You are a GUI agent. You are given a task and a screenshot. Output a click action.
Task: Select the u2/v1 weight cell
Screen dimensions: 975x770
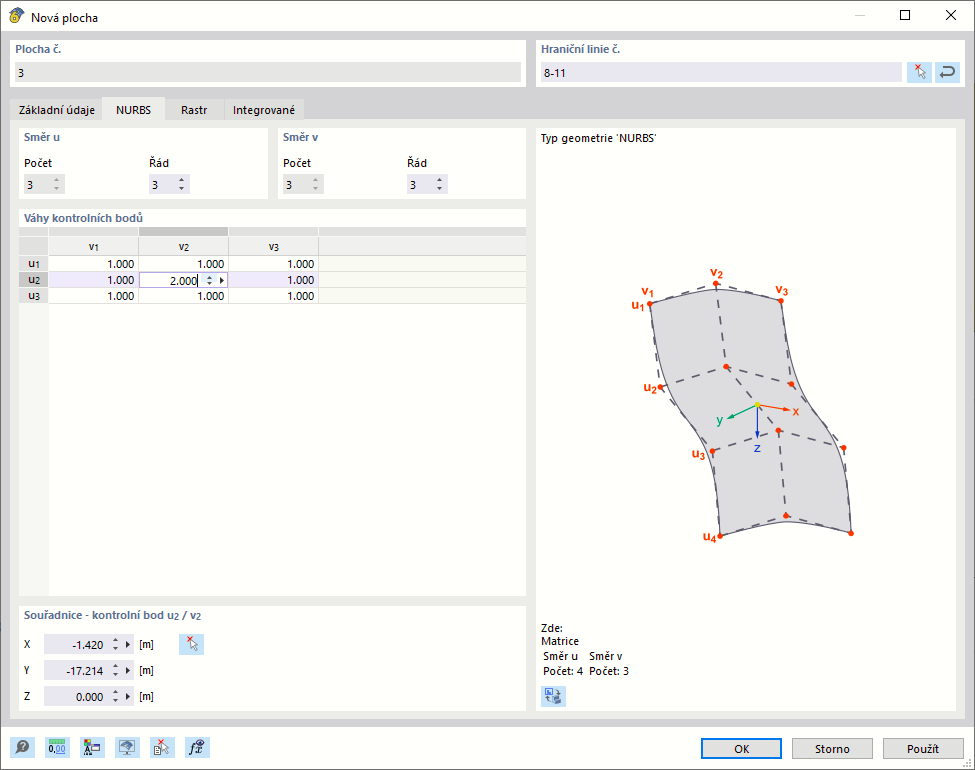click(x=93, y=280)
